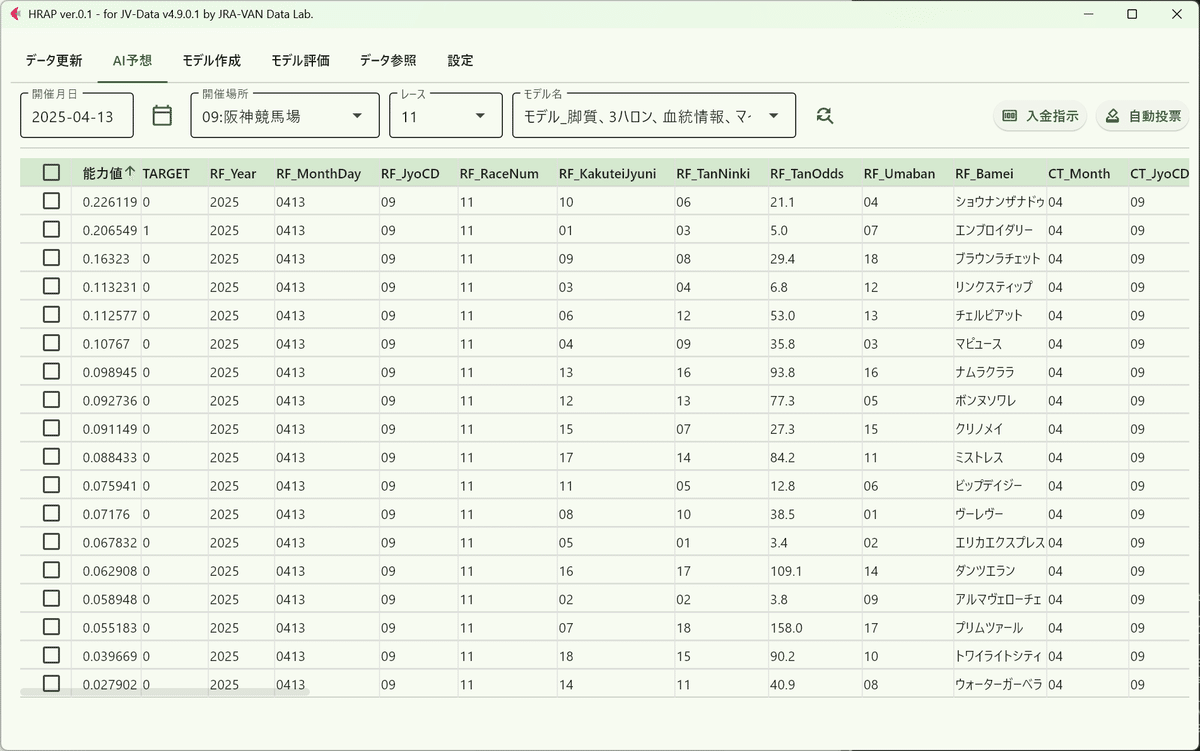Click the 自動投票 button
The width and height of the screenshot is (1200, 751).
pyautogui.click(x=1140, y=115)
